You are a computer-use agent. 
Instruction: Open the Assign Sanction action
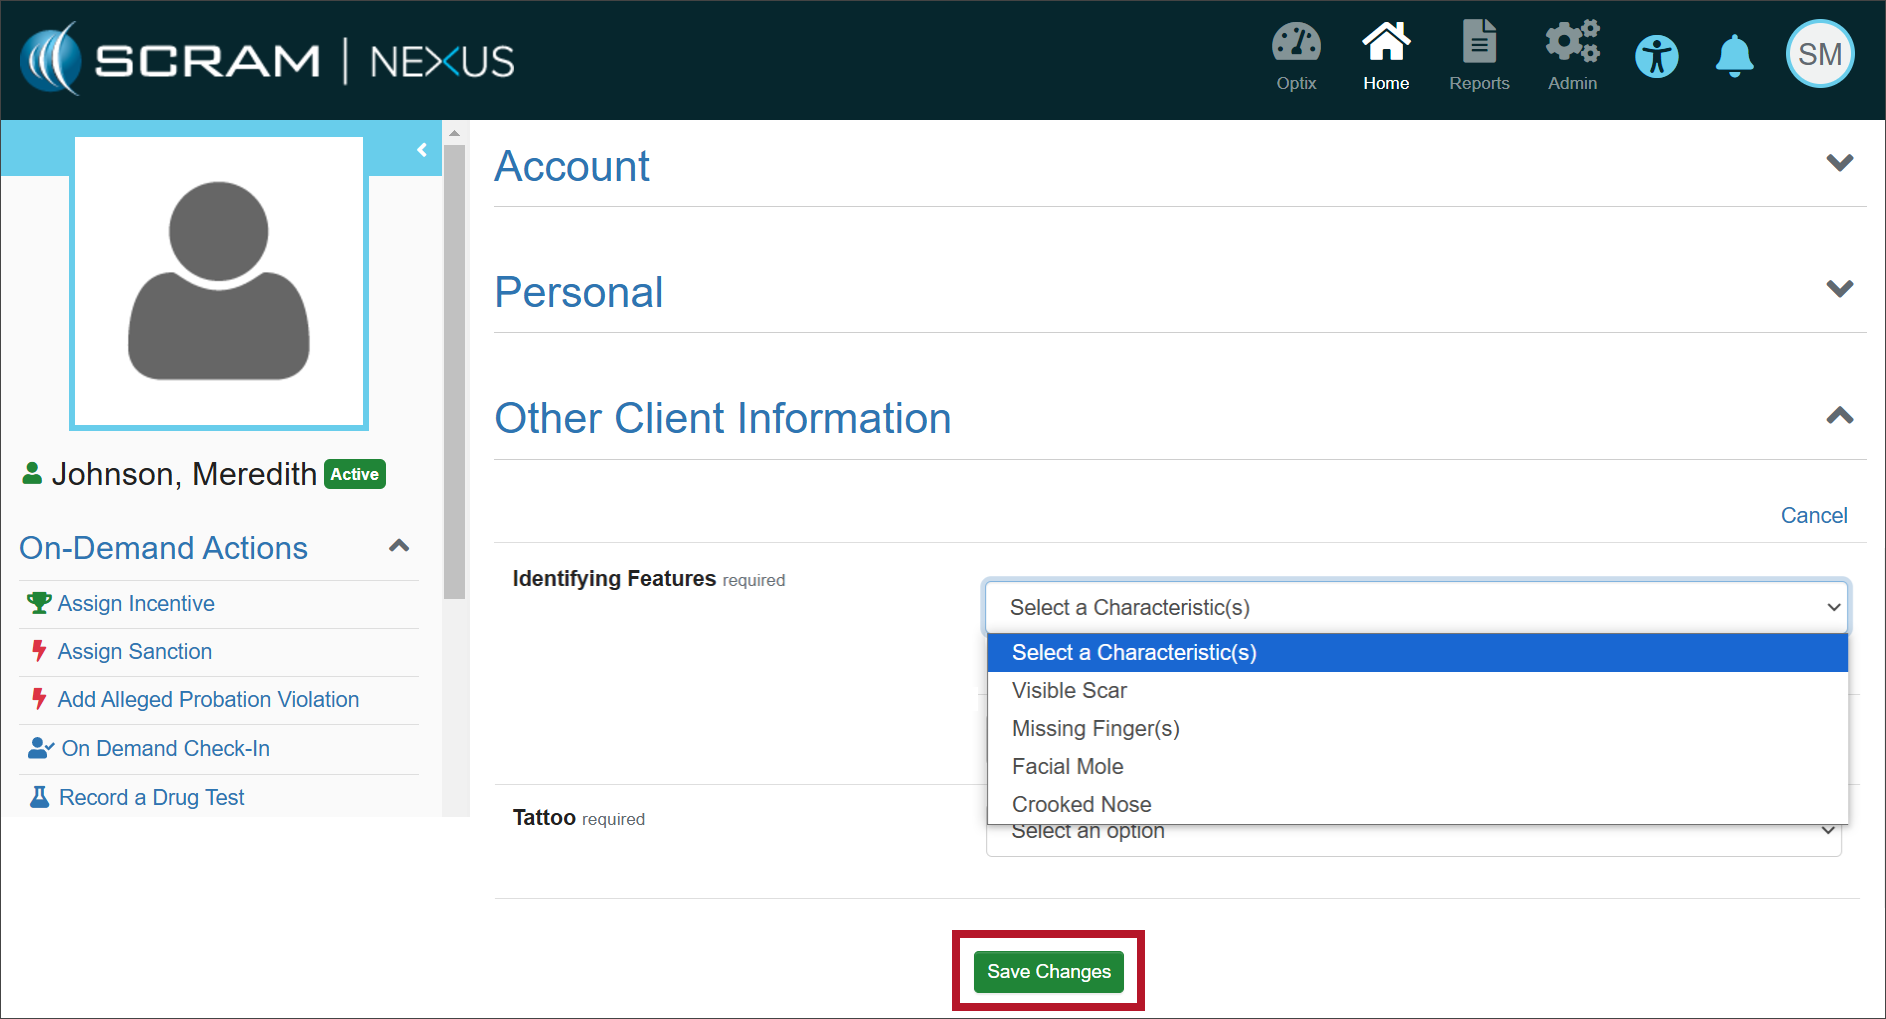tap(134, 652)
